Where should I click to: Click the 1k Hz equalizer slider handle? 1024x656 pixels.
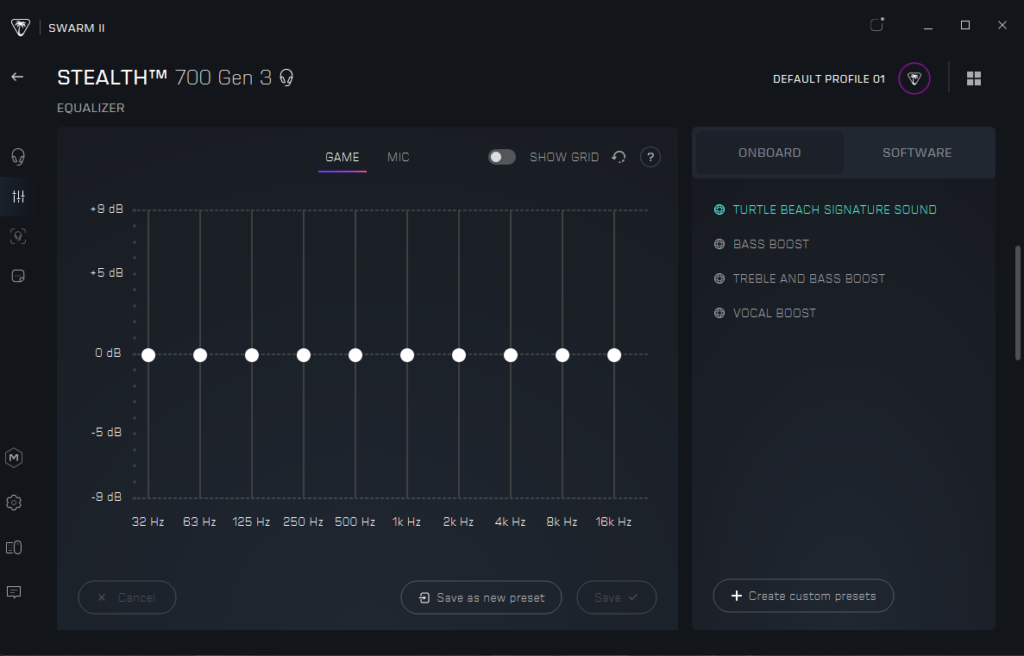click(x=407, y=355)
